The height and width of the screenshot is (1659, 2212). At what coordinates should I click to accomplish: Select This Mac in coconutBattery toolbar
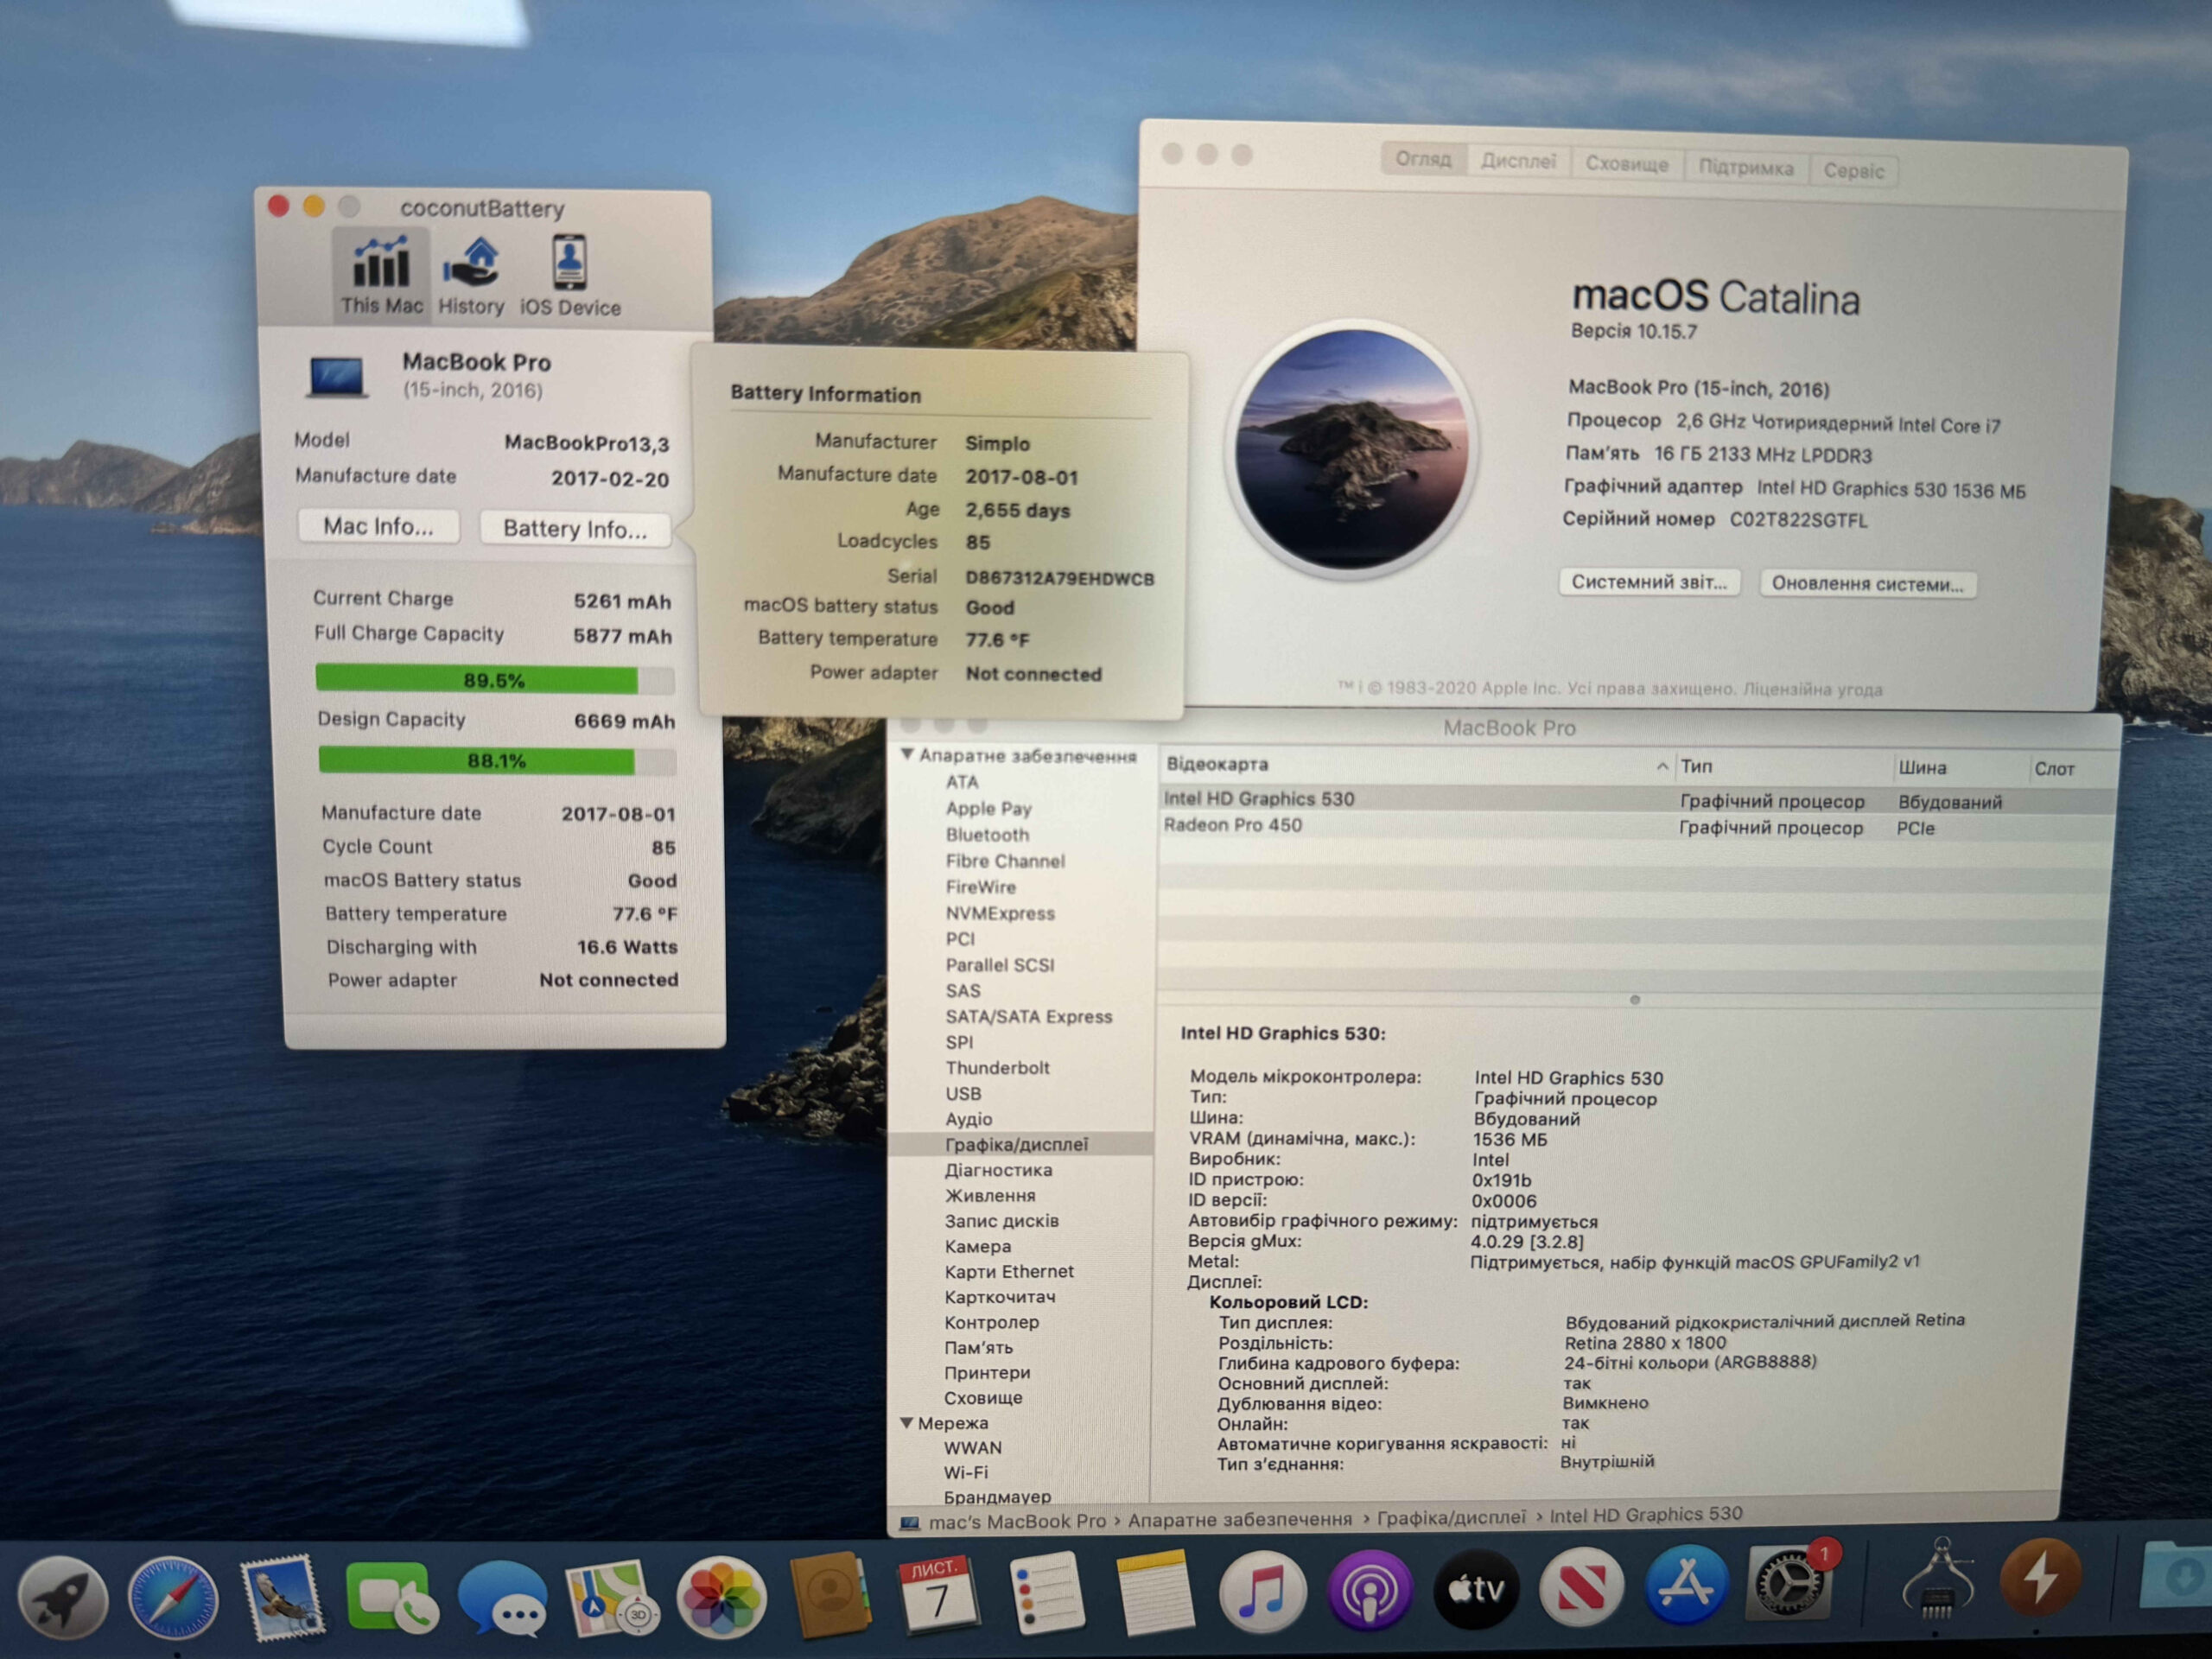coord(381,275)
